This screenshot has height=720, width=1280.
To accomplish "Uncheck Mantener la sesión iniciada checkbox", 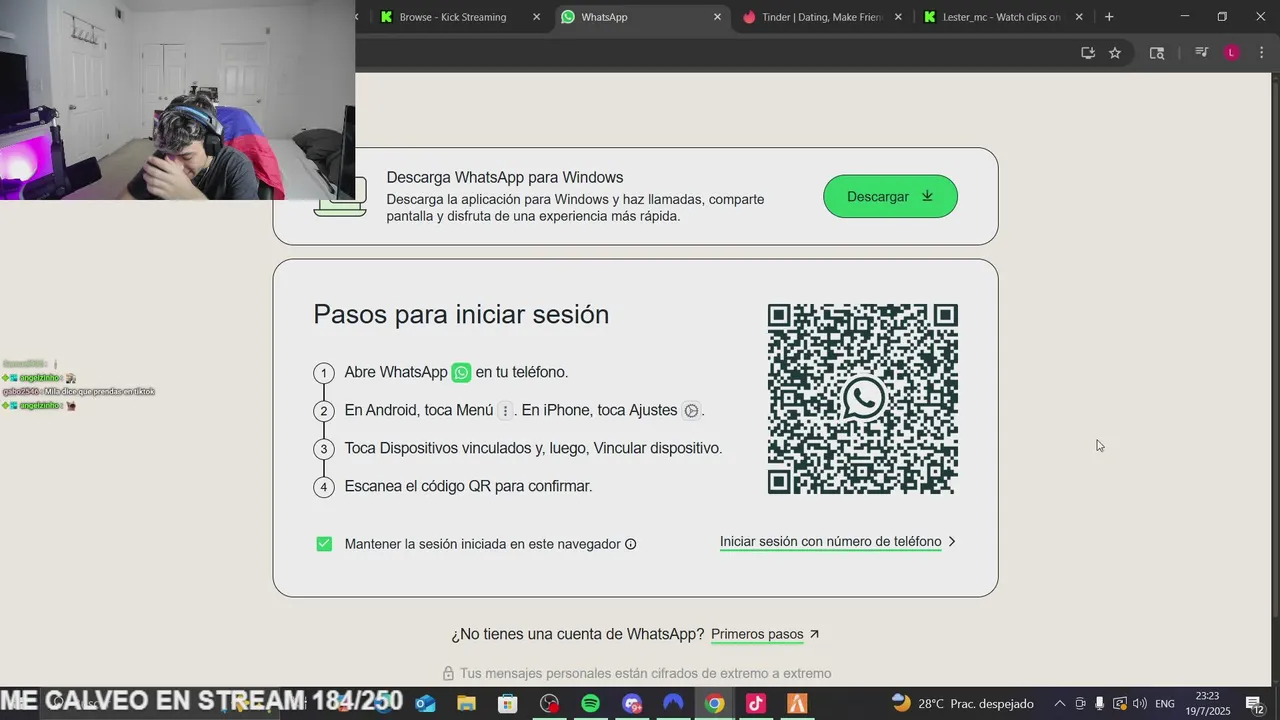I will [324, 544].
